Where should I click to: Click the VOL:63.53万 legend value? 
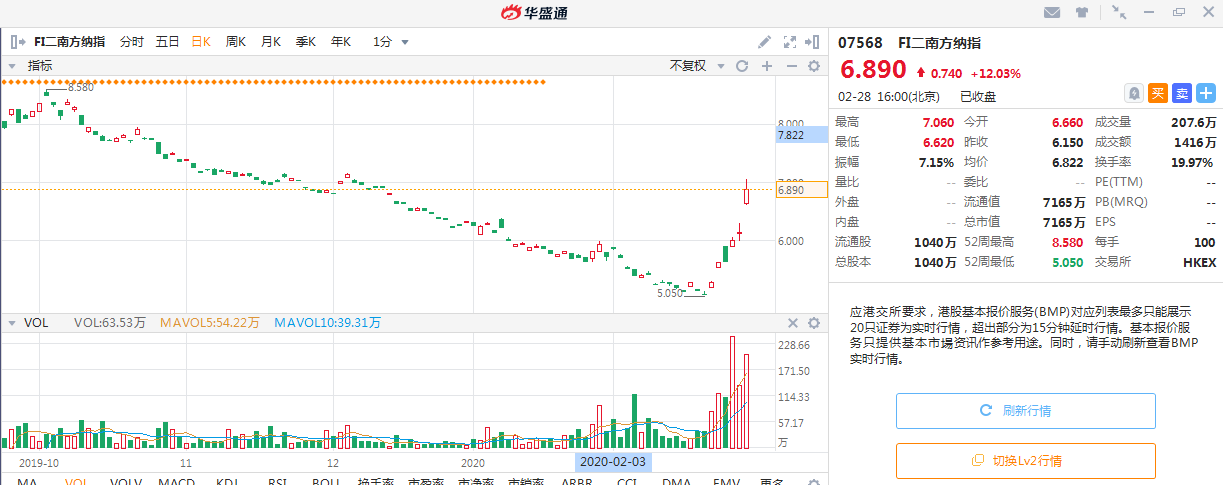click(x=109, y=323)
